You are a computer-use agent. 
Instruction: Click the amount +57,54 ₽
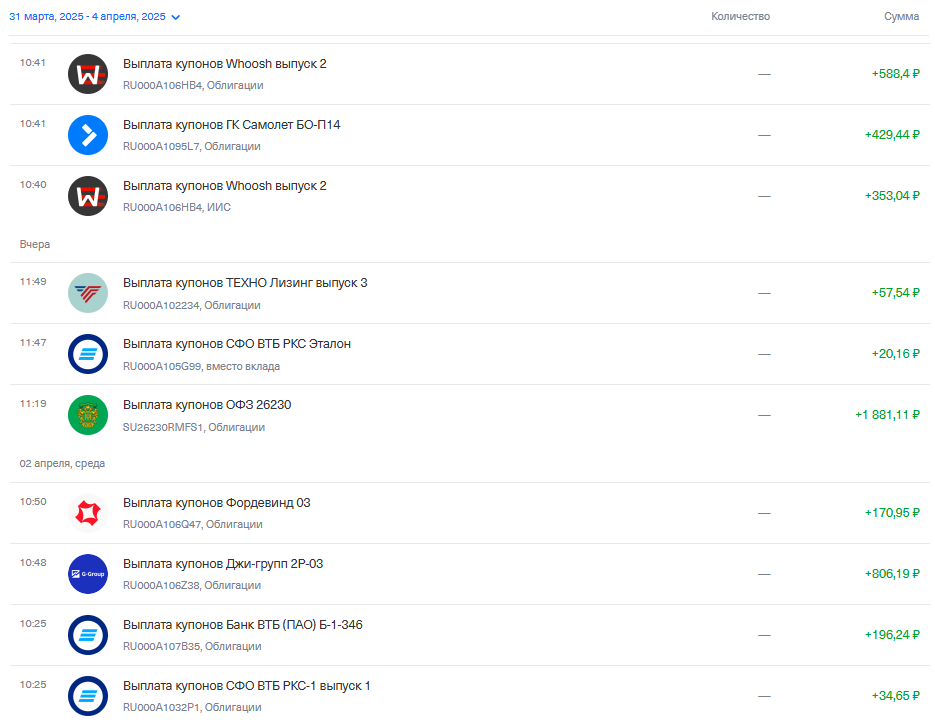tap(896, 293)
